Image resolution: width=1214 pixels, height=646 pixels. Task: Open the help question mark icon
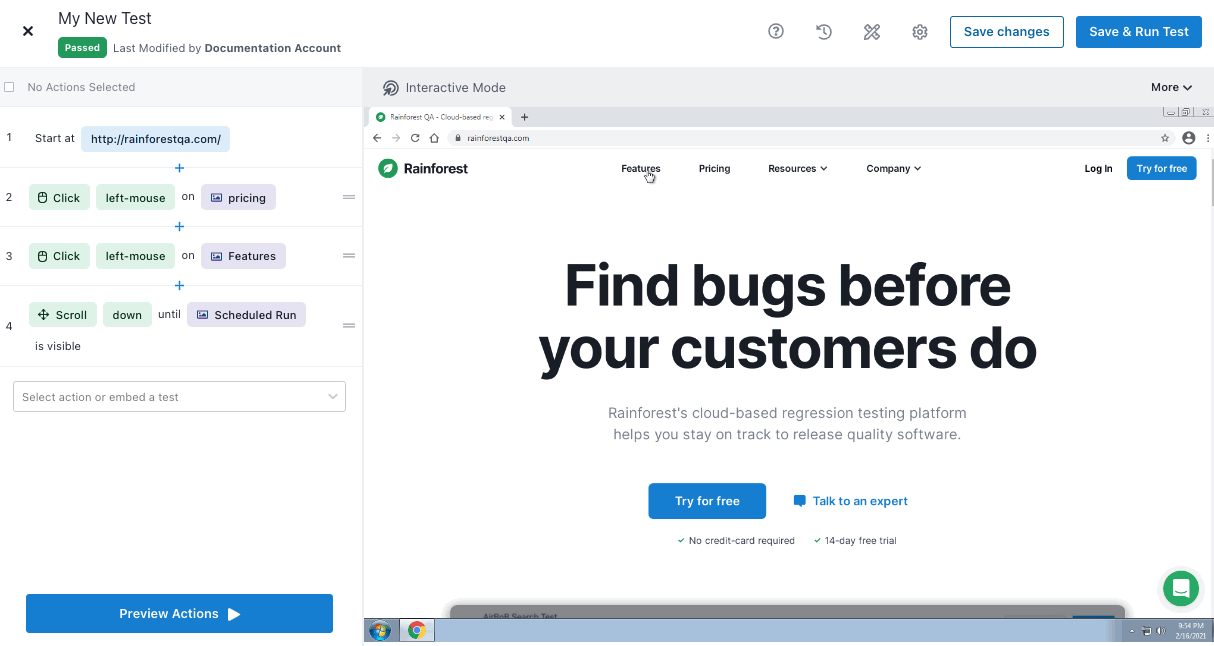tap(776, 31)
